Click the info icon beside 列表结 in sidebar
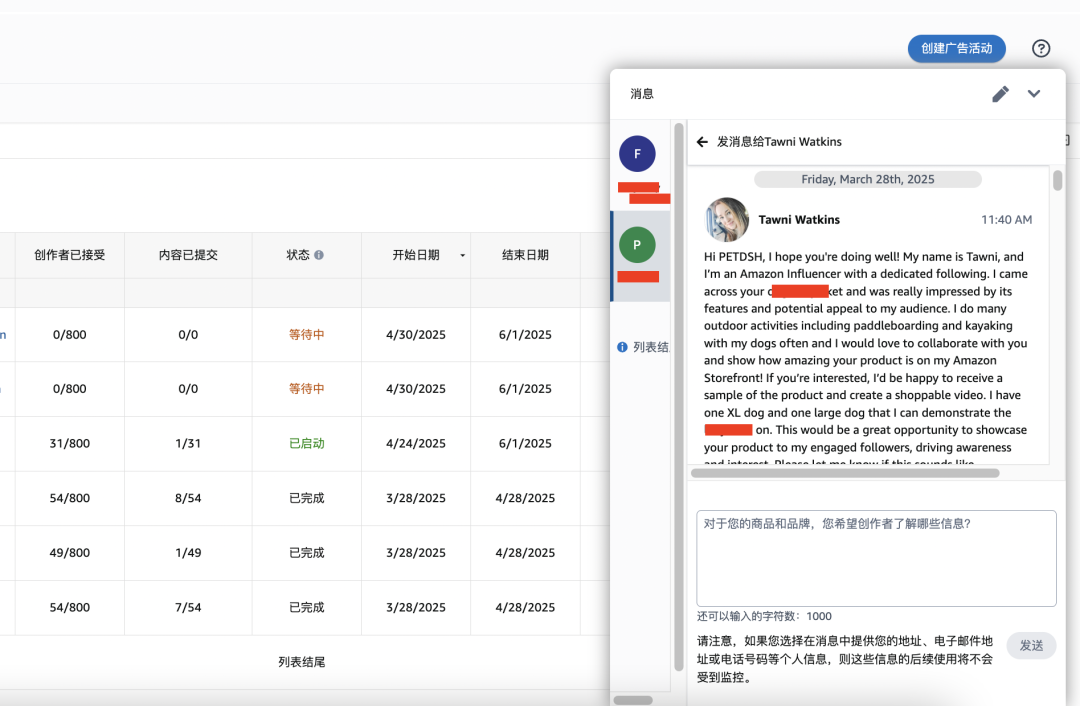The height and width of the screenshot is (706, 1080). [x=622, y=347]
